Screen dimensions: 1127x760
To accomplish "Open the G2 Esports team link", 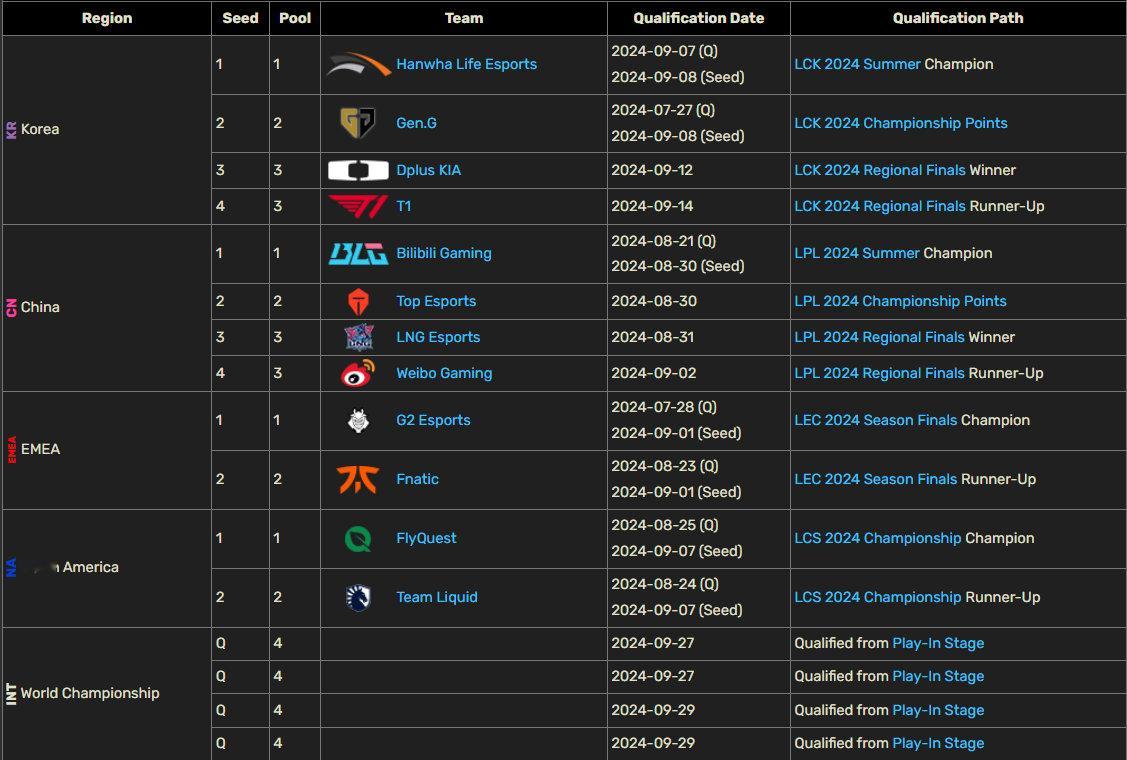I will [x=433, y=420].
